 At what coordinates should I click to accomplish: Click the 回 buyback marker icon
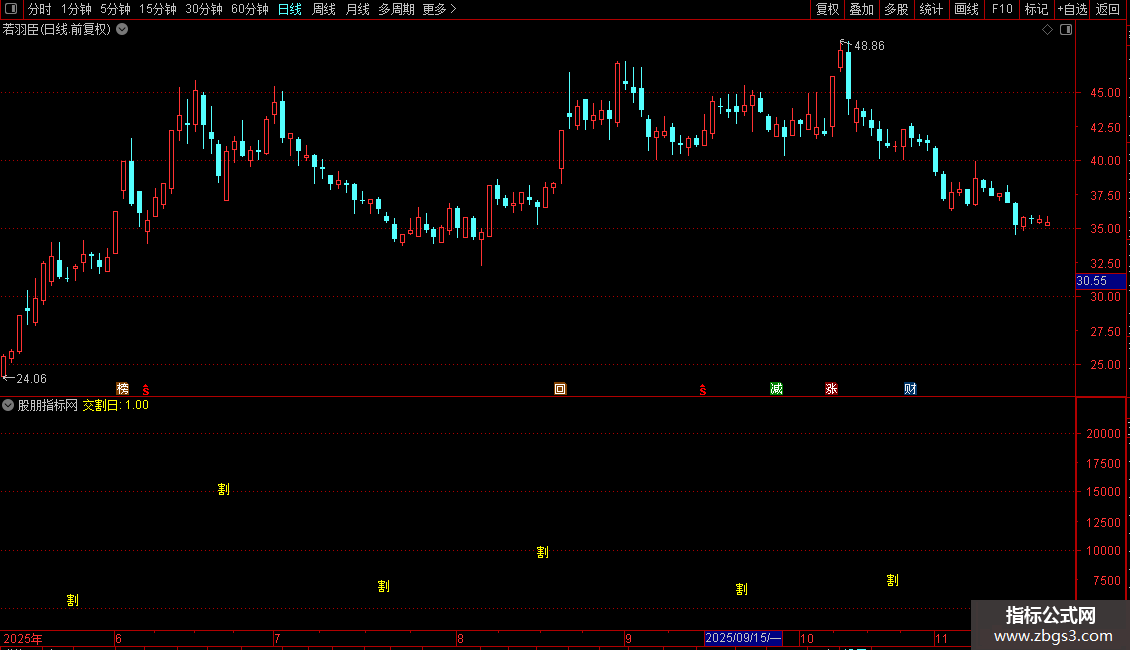click(x=560, y=389)
